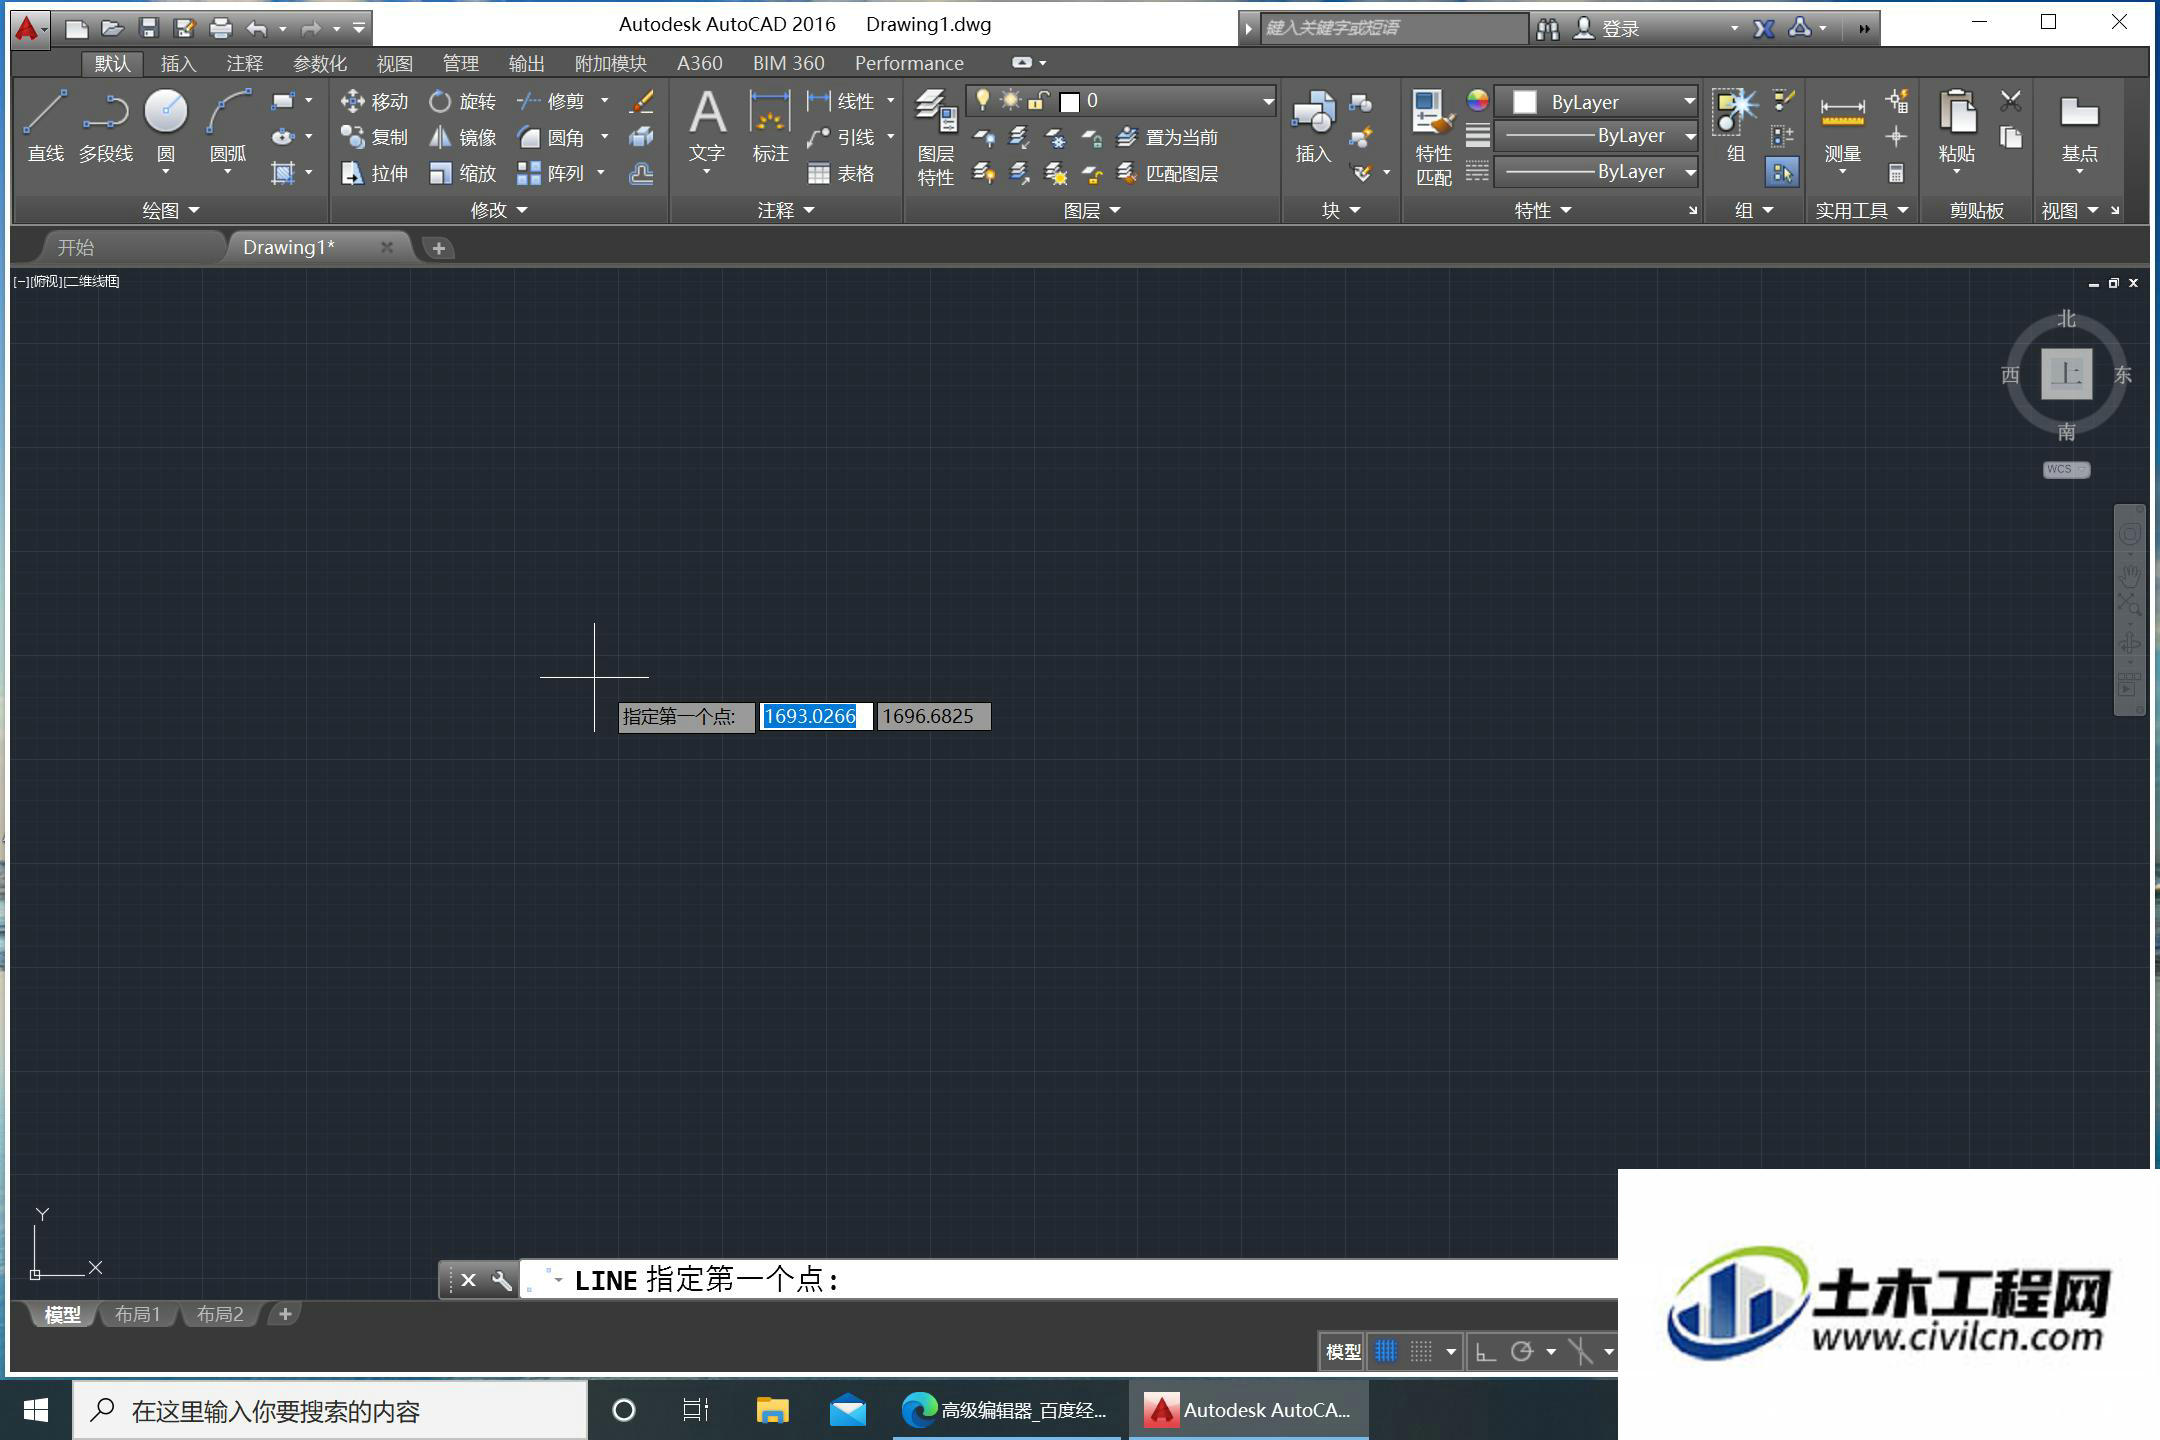
Task: Open the 参数化 (Parametric) ribbon tab
Action: [x=320, y=63]
